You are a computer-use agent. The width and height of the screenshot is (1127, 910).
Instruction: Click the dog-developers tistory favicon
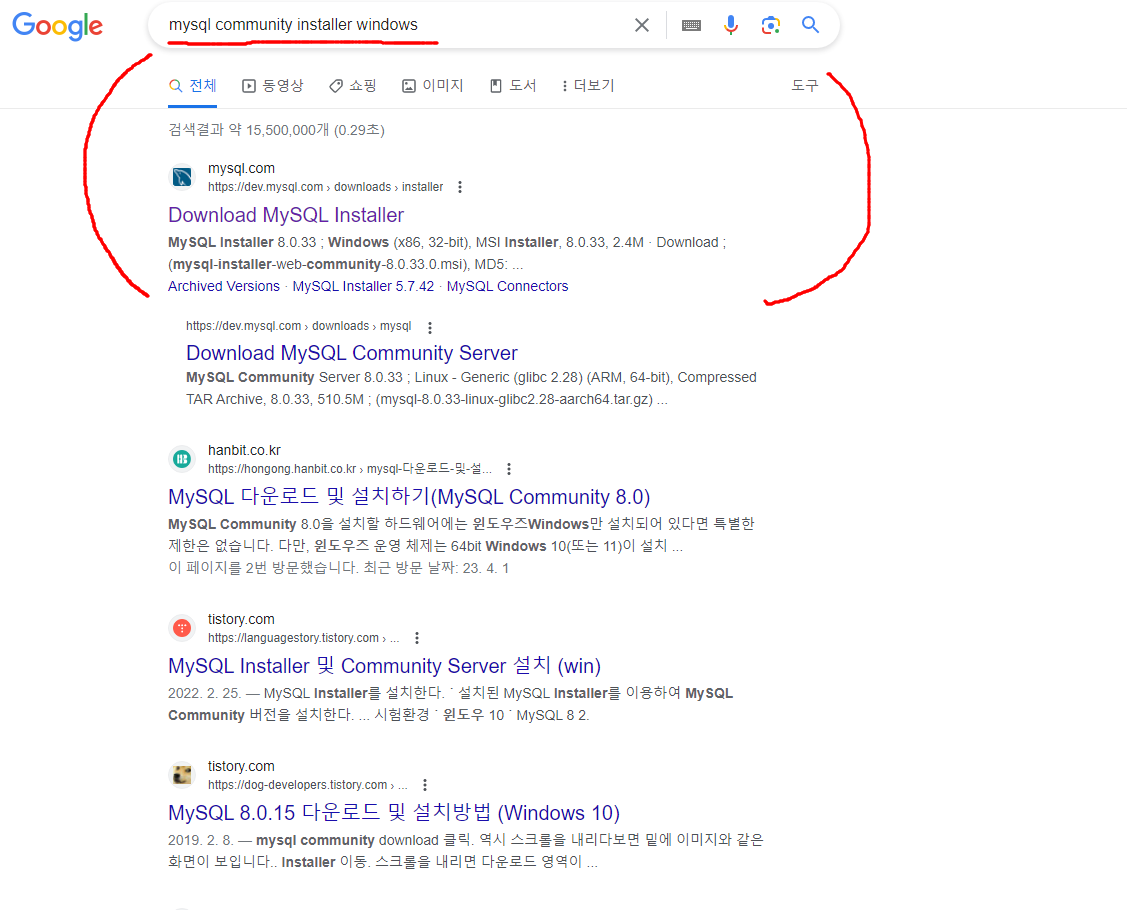pos(183,775)
